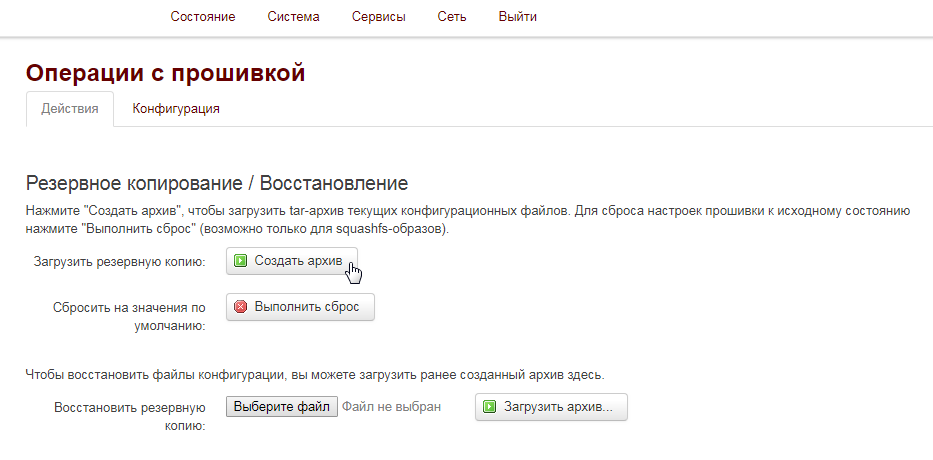
Task: Click the Восстановить резервную копию label
Action: point(130,417)
